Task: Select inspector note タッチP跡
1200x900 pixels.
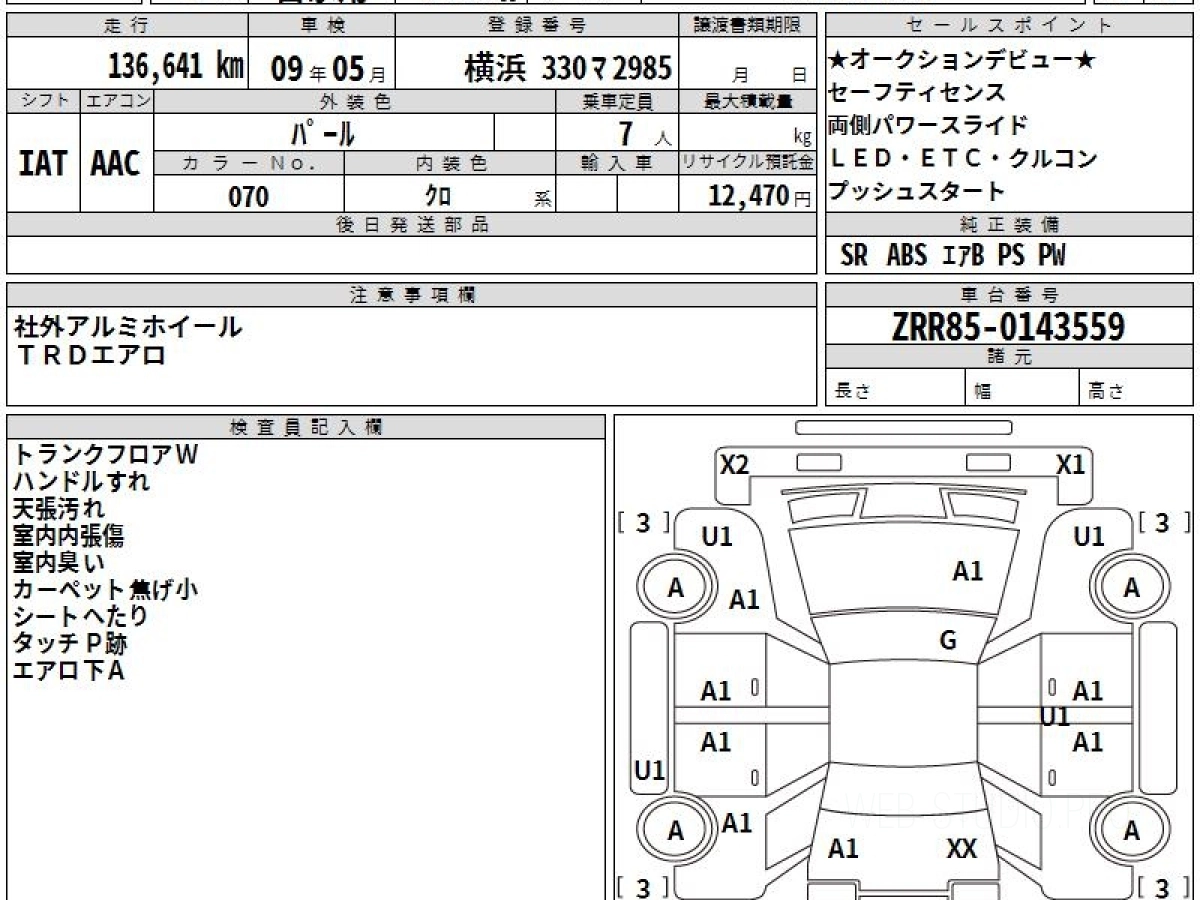Action: pyautogui.click(x=69, y=643)
